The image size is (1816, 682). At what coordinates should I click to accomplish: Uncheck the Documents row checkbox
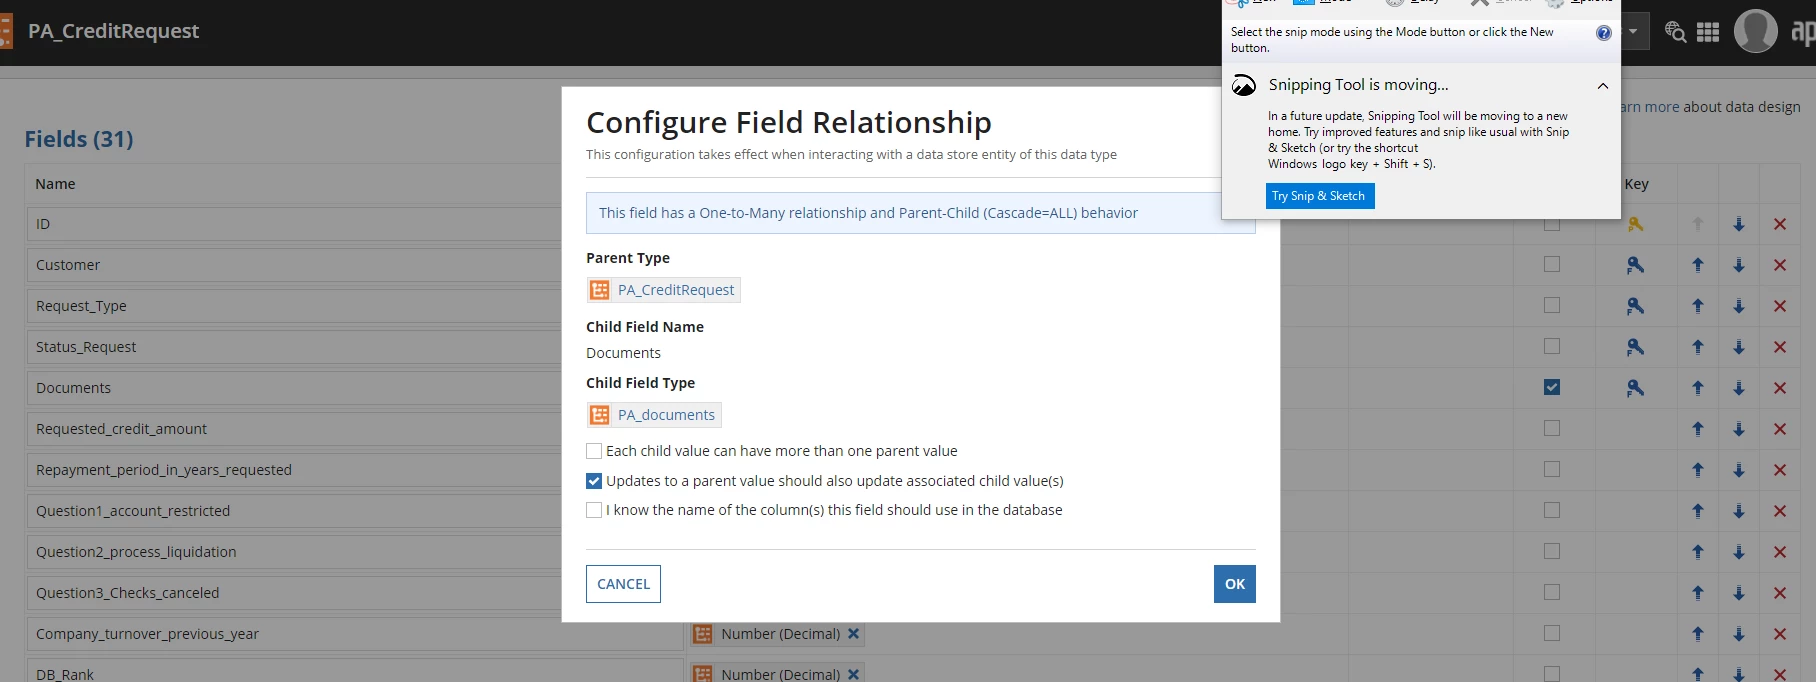coord(1552,387)
